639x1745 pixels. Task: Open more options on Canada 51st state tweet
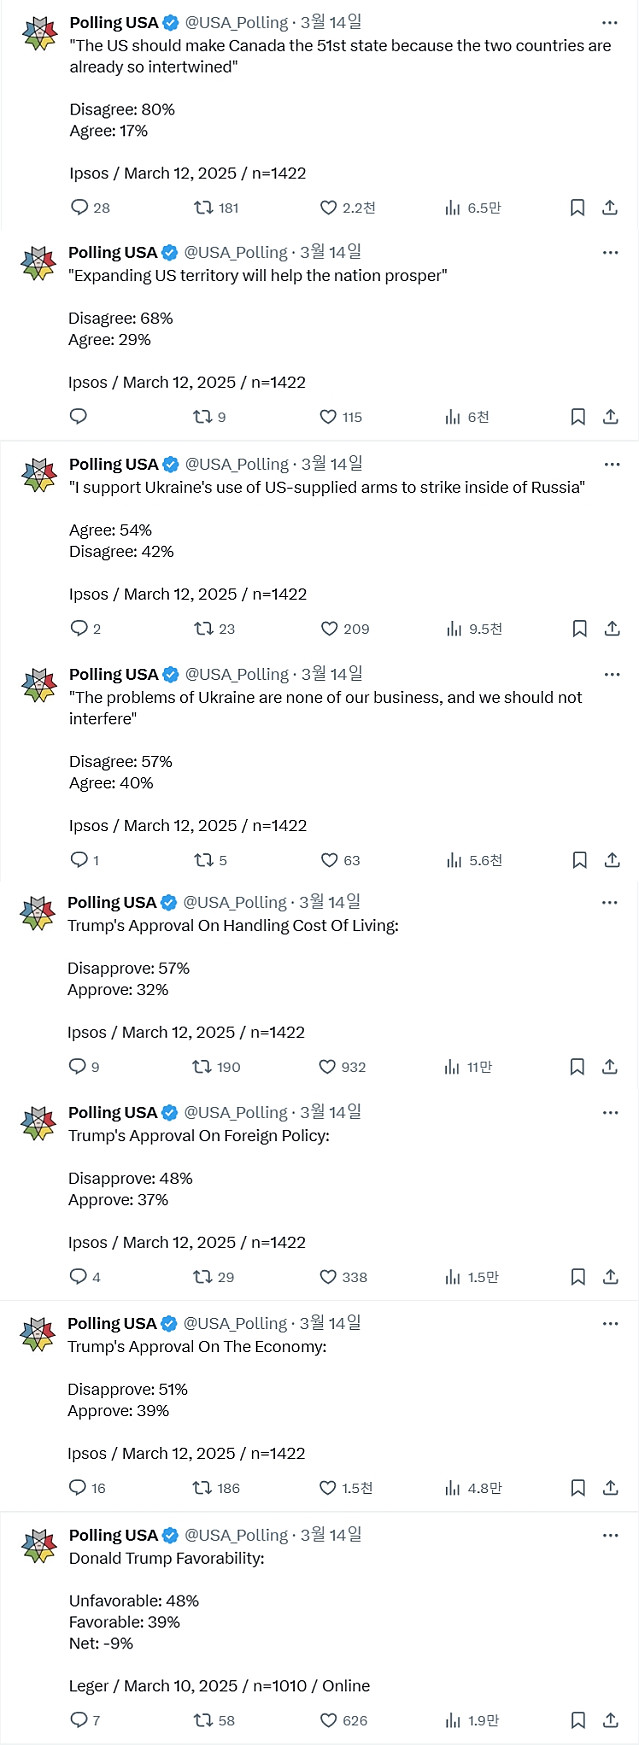click(x=610, y=22)
